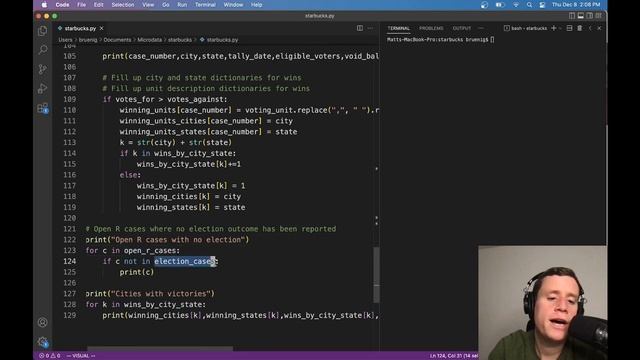
Task: Click line number 121 in the gutter
Action: click(70, 229)
